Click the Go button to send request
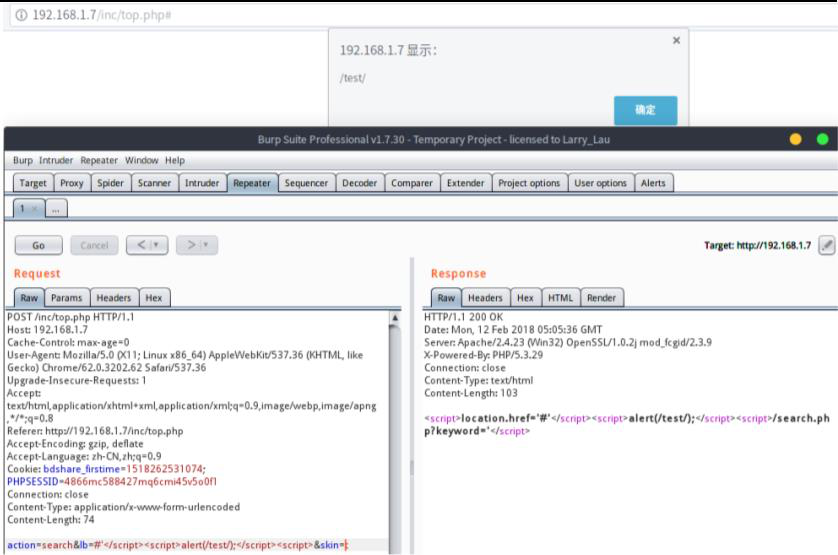 tap(38, 245)
